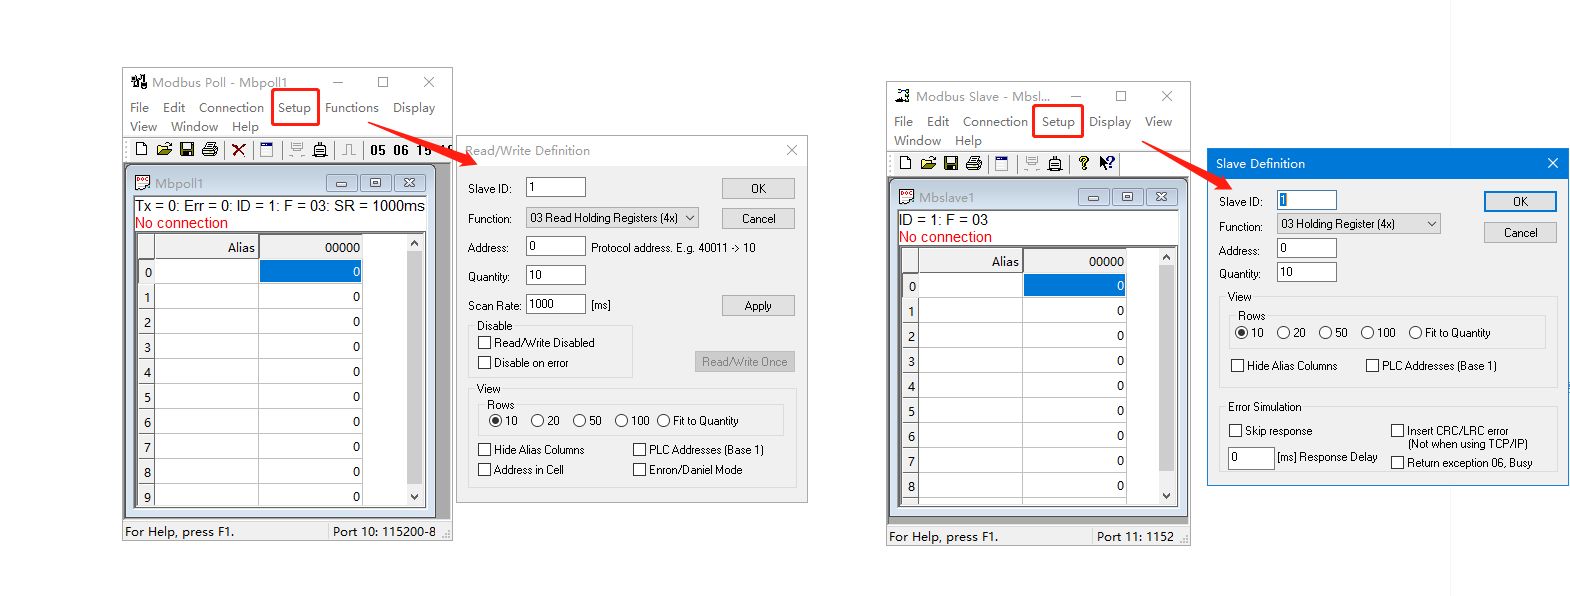Click New document icon in Modbus Poll toolbar
The image size is (1570, 596).
click(141, 150)
